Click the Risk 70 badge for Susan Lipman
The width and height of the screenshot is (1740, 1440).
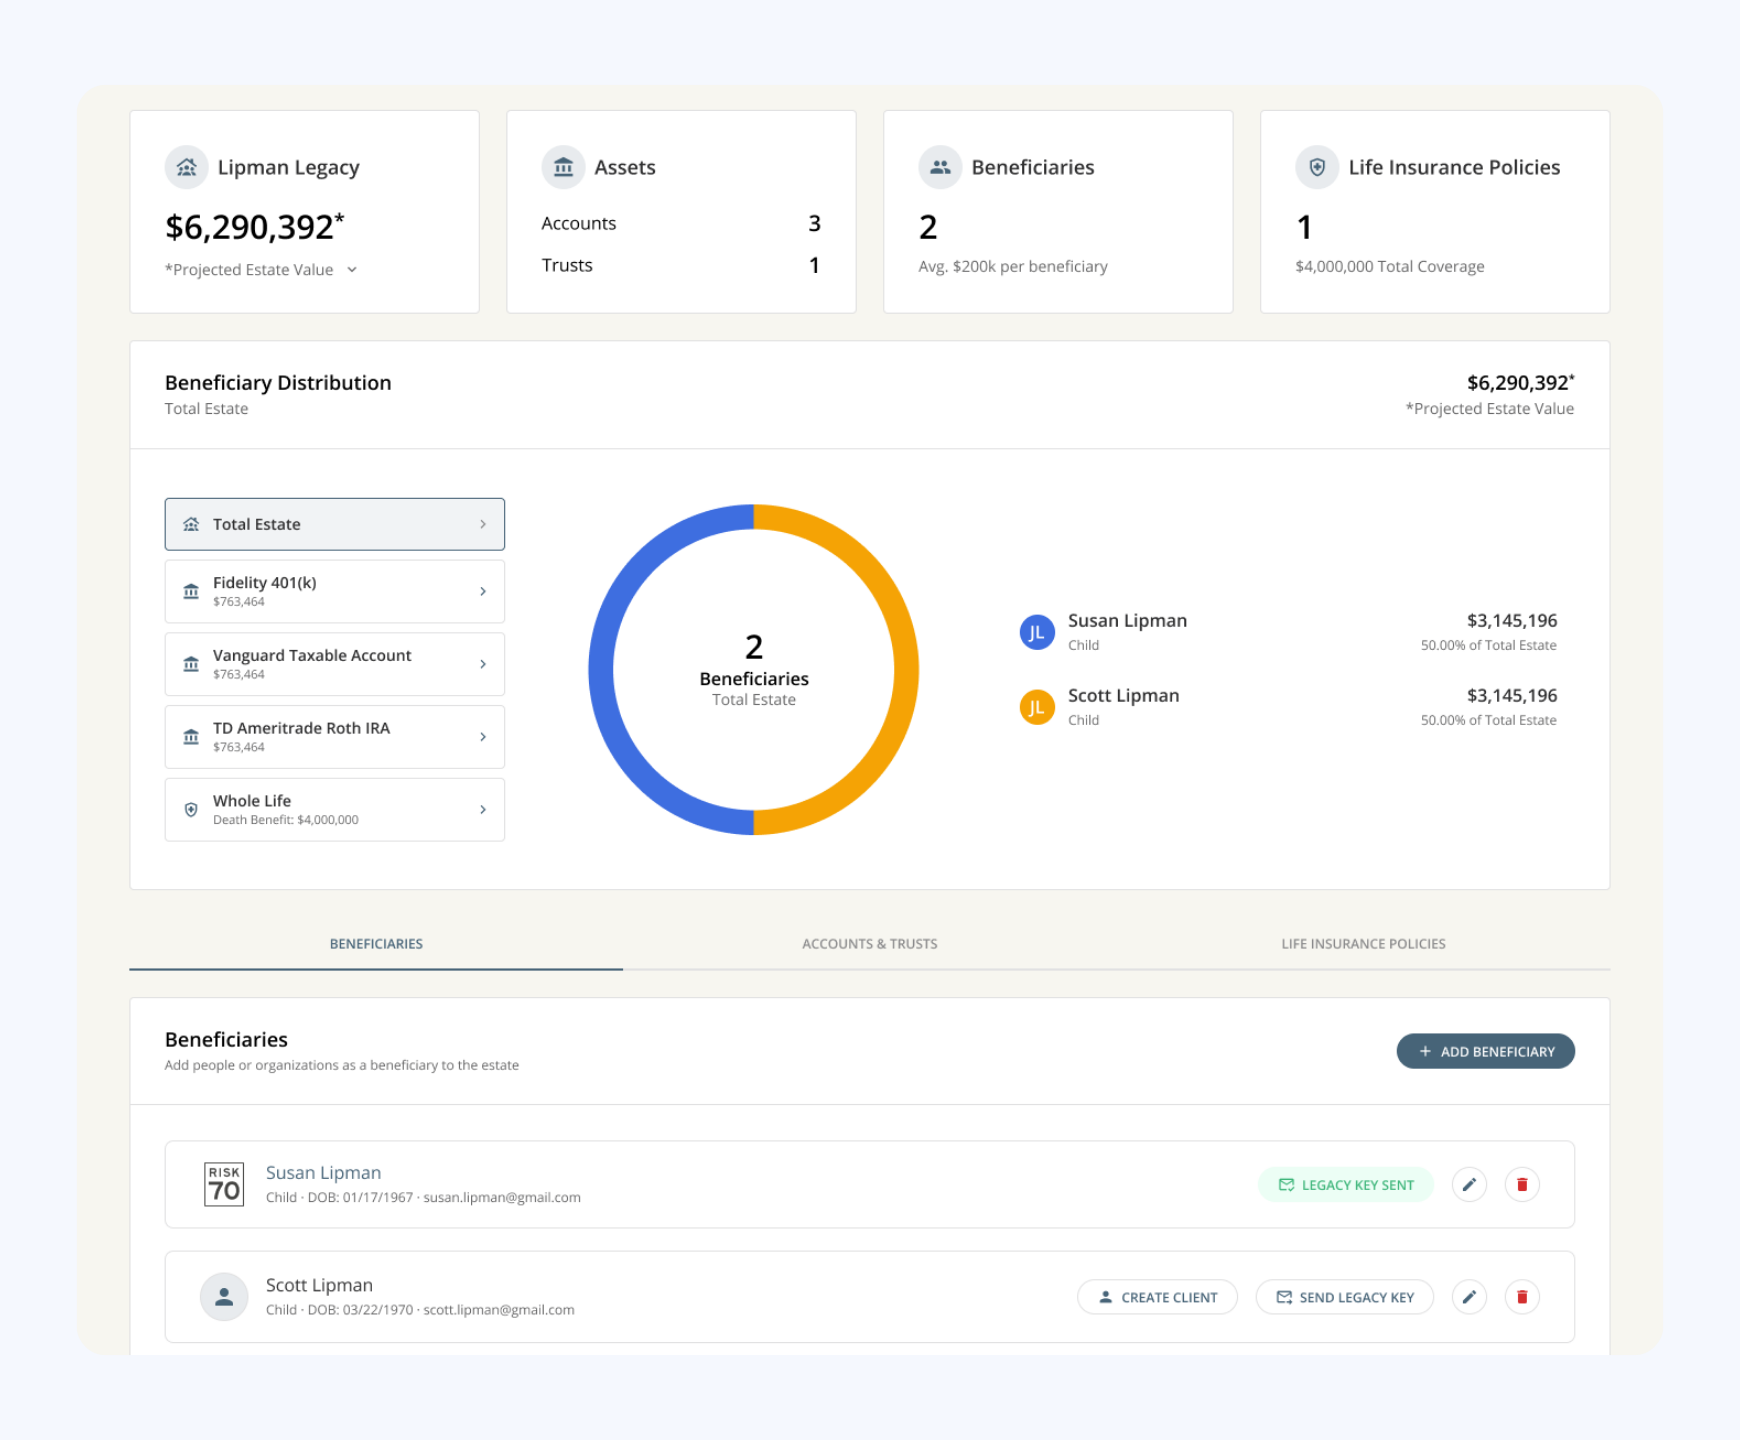click(x=224, y=1185)
